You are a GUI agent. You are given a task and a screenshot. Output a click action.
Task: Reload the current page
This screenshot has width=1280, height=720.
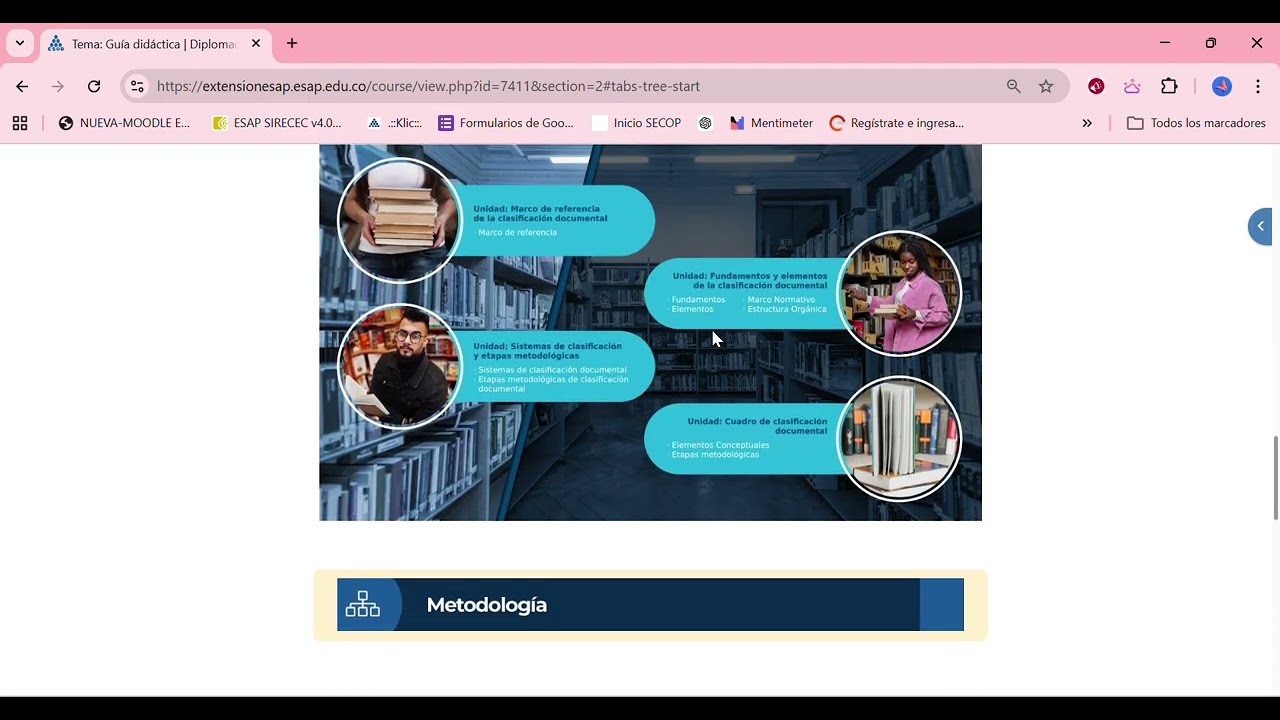tap(94, 86)
